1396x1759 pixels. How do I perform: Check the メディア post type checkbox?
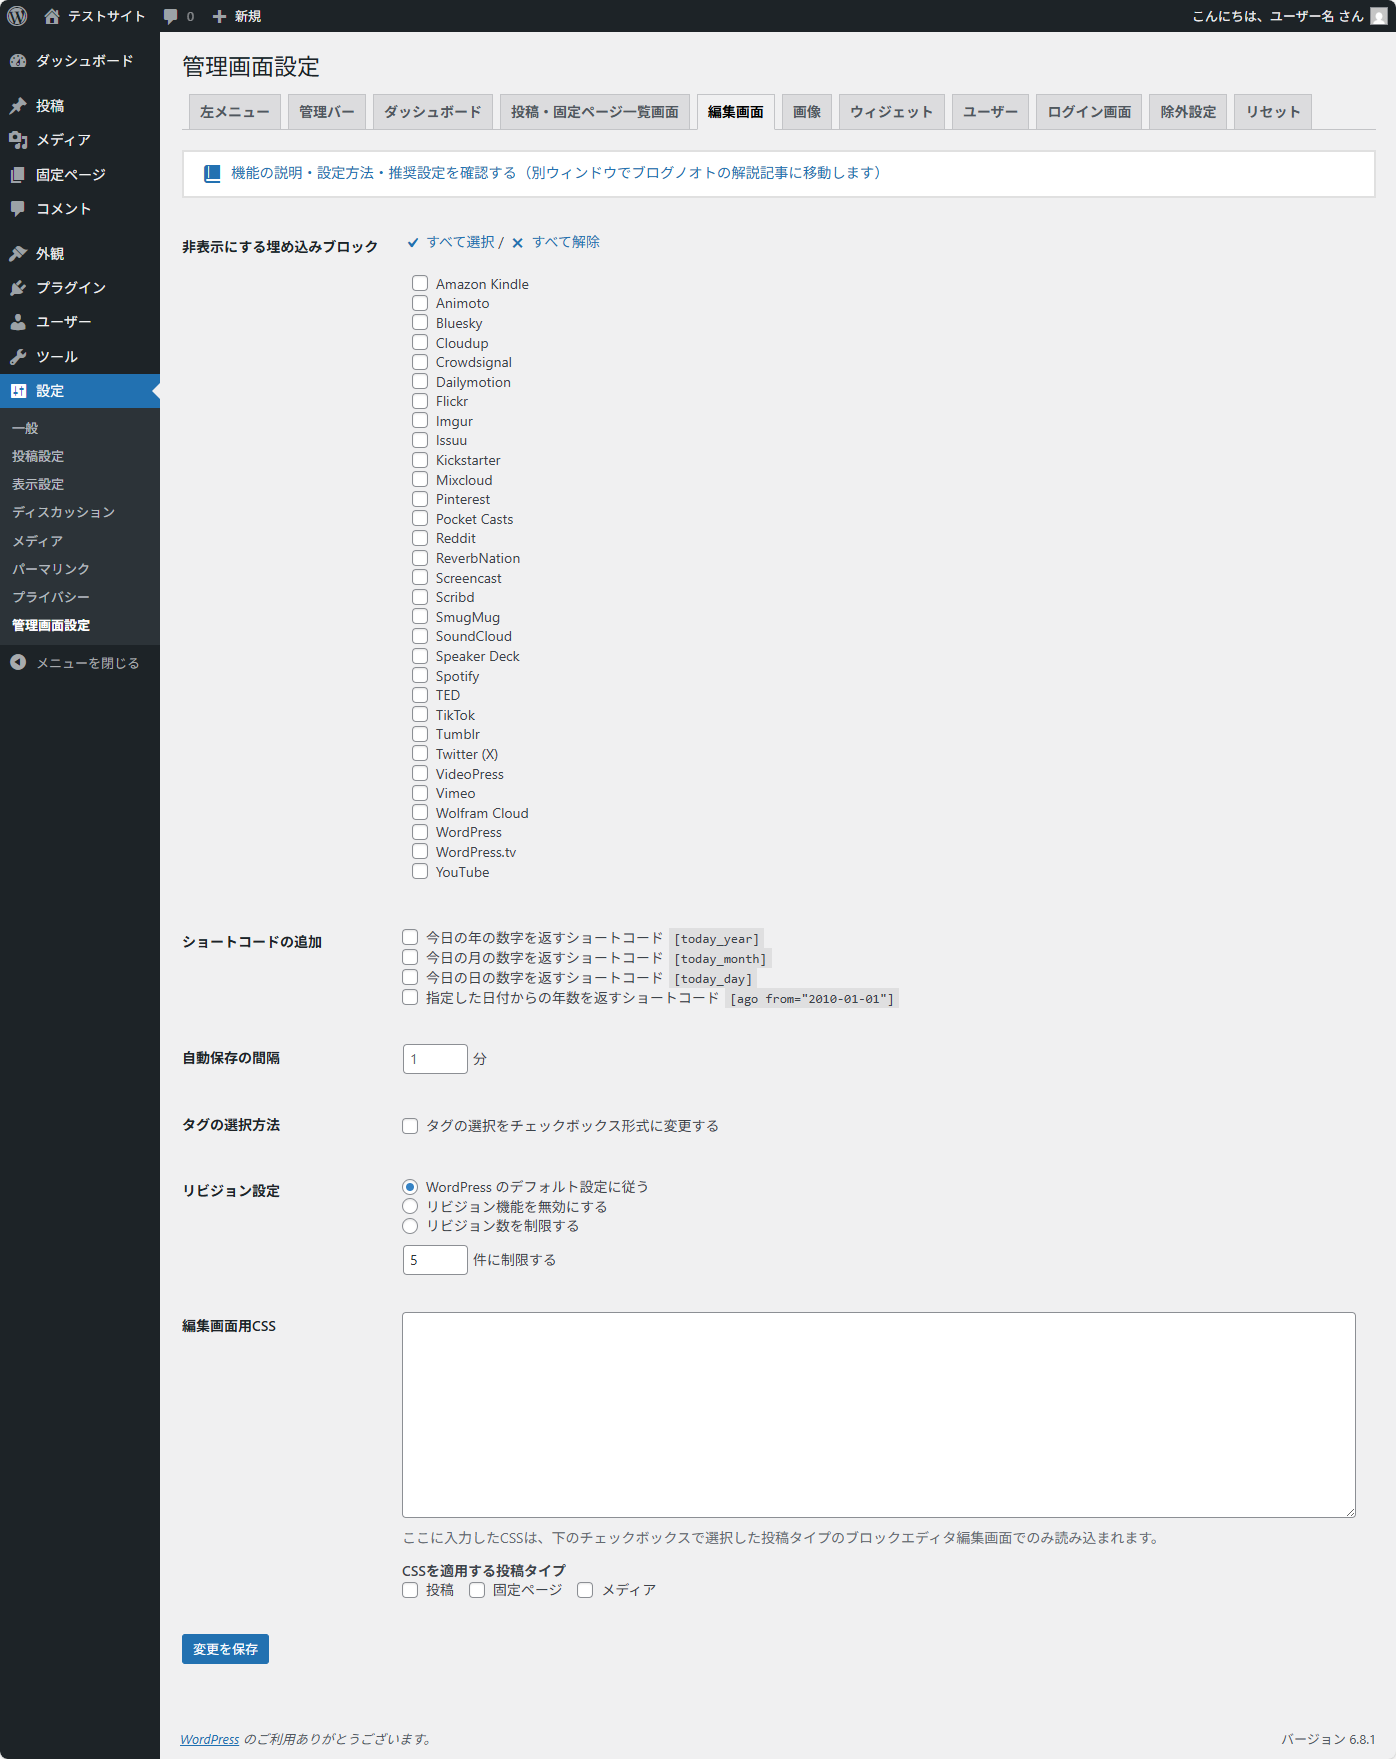click(x=585, y=1590)
